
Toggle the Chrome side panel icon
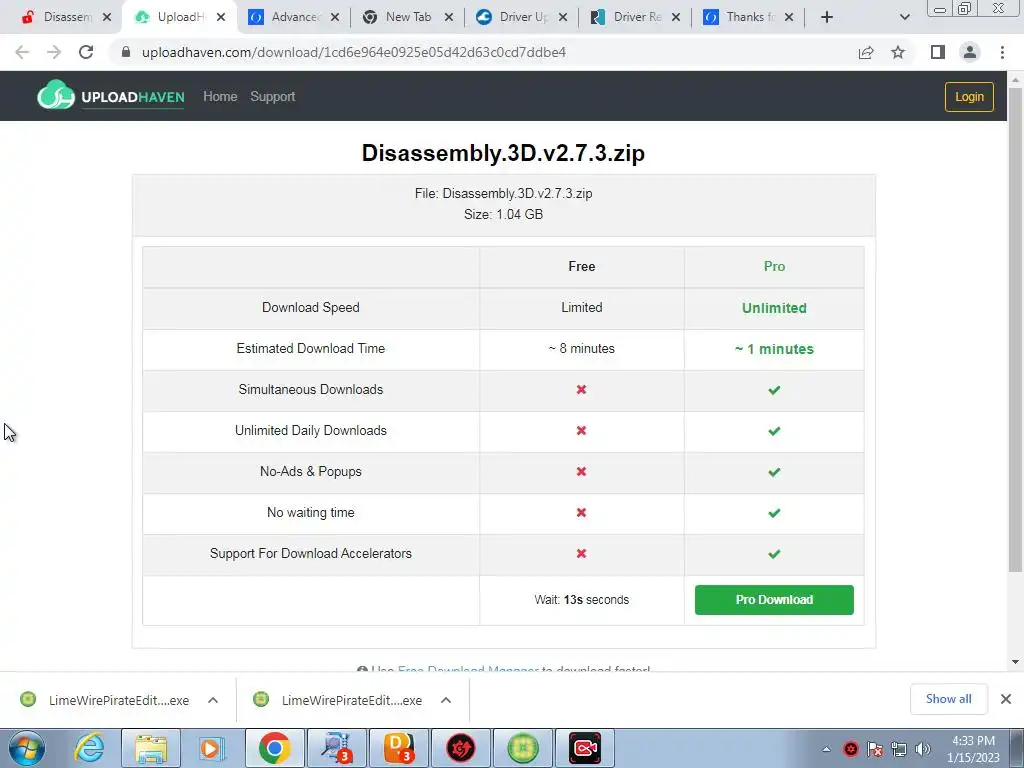(x=938, y=52)
